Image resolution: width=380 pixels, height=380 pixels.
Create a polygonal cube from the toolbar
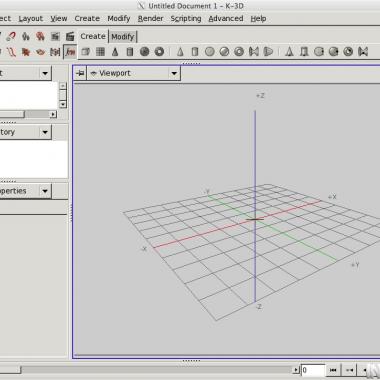click(86, 52)
